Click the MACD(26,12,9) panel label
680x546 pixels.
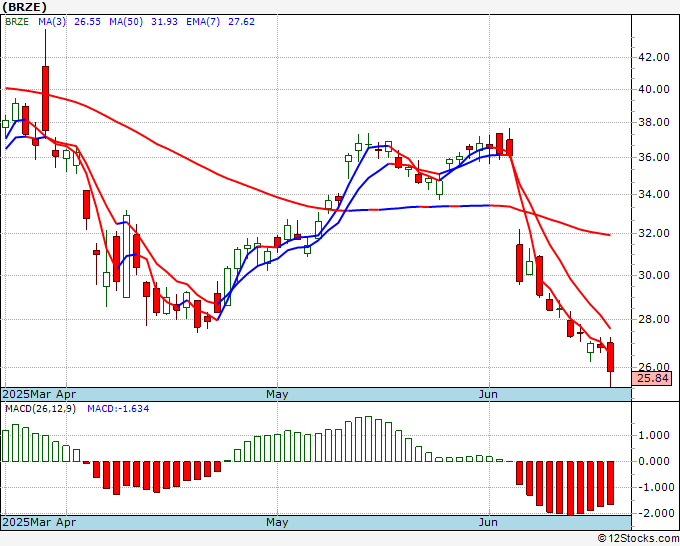40,409
